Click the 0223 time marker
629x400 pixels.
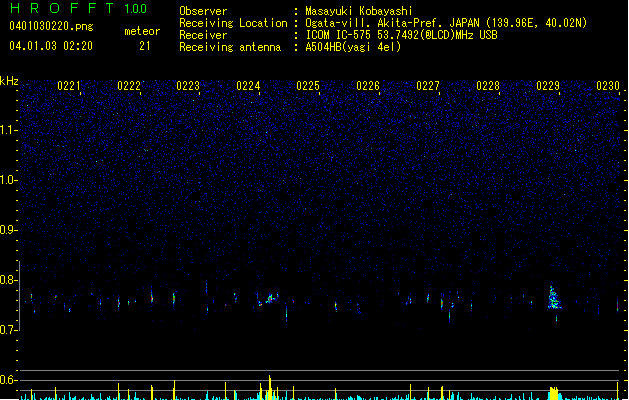[x=188, y=86]
